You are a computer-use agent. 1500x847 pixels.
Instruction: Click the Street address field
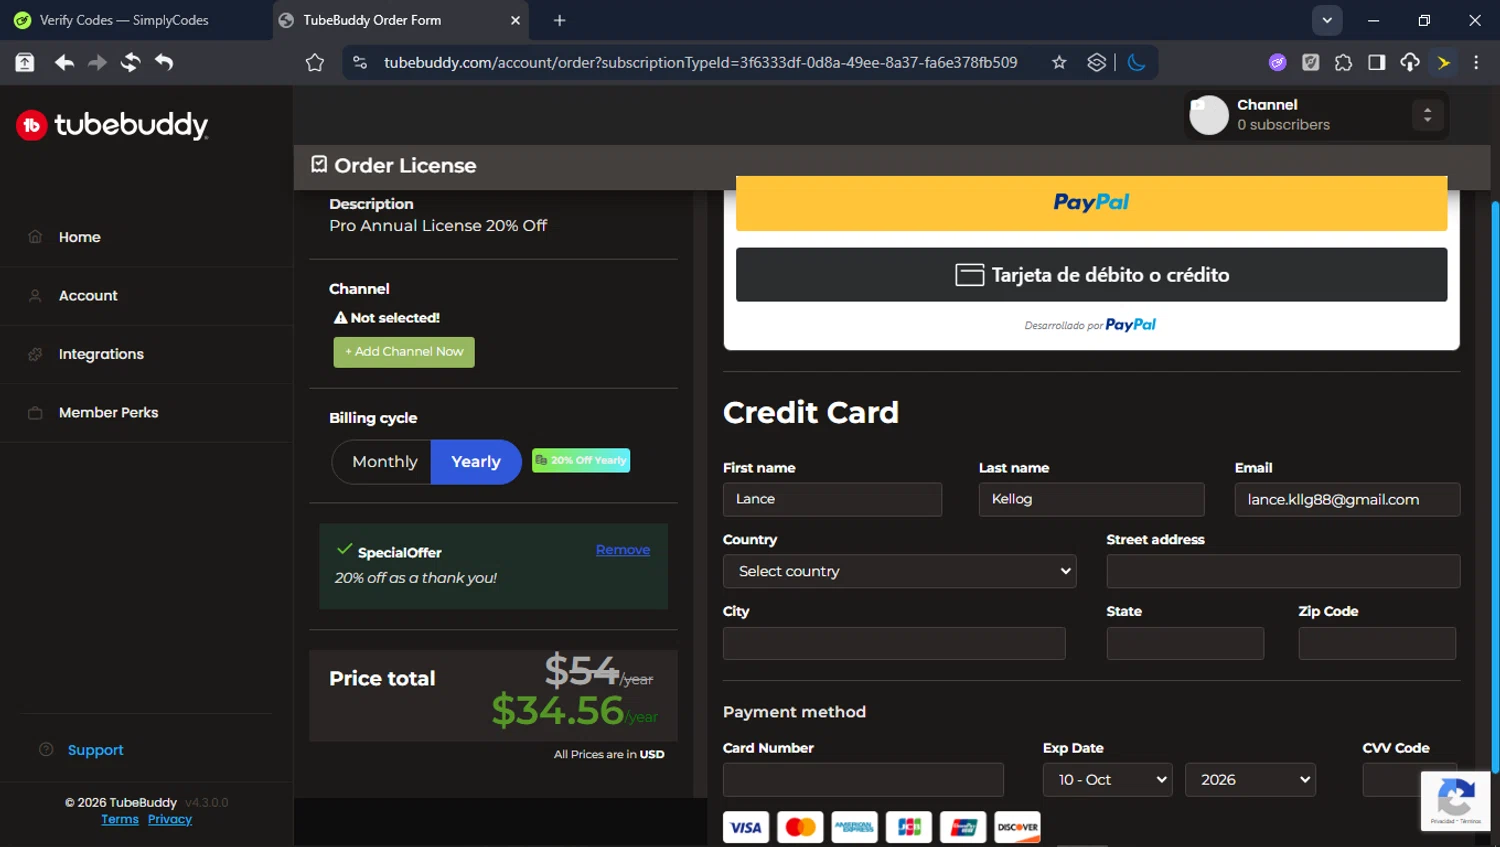coord(1283,571)
